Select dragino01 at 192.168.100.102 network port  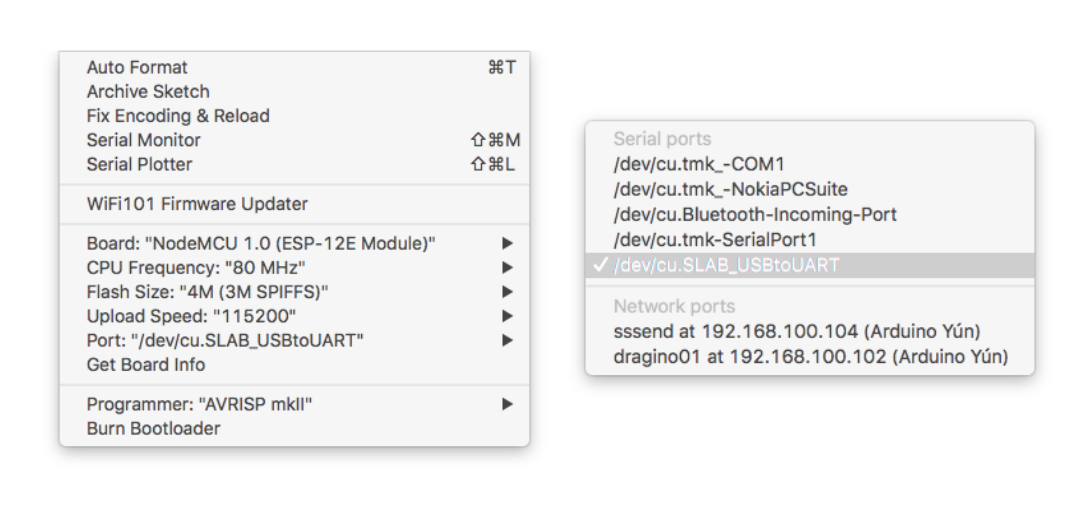point(810,357)
